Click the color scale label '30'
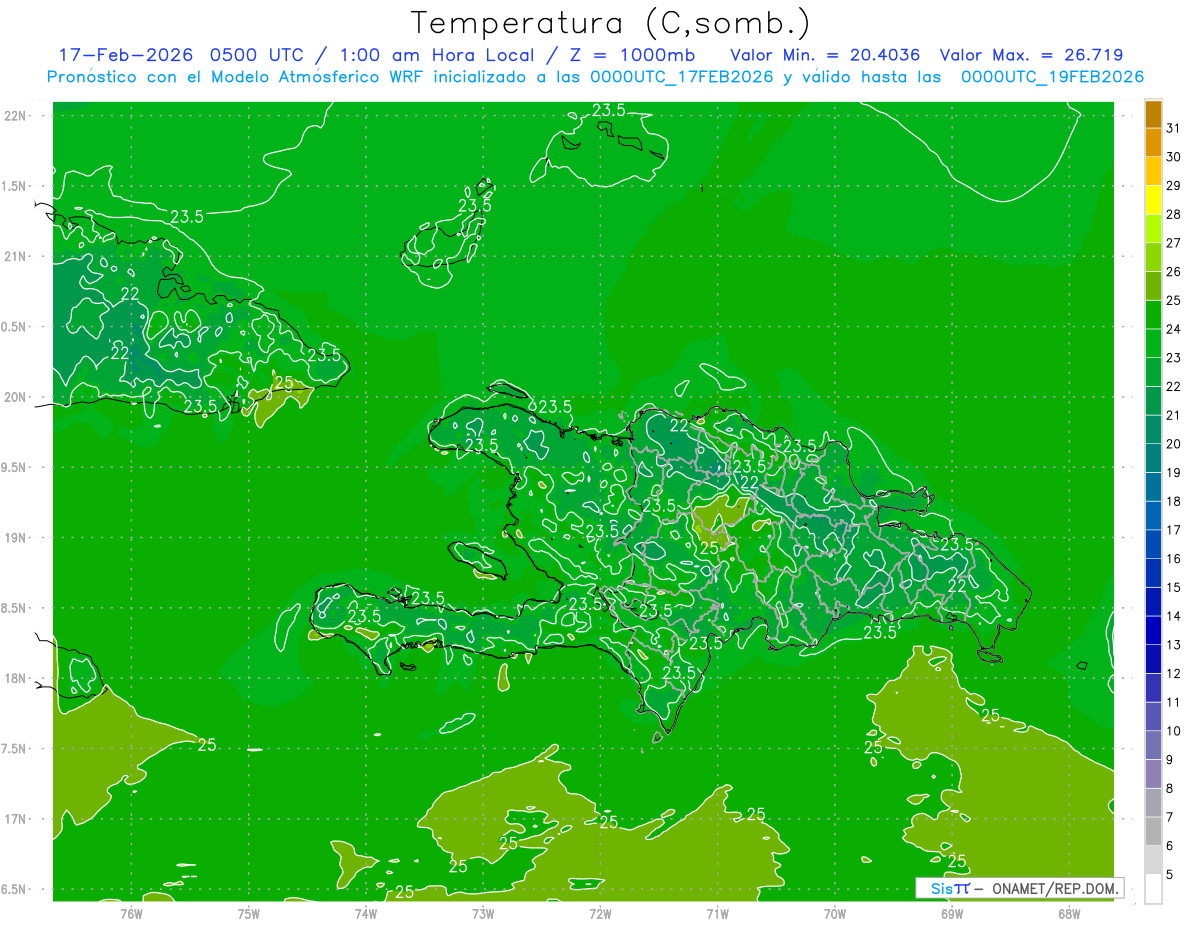The width and height of the screenshot is (1200, 927). click(x=1174, y=156)
